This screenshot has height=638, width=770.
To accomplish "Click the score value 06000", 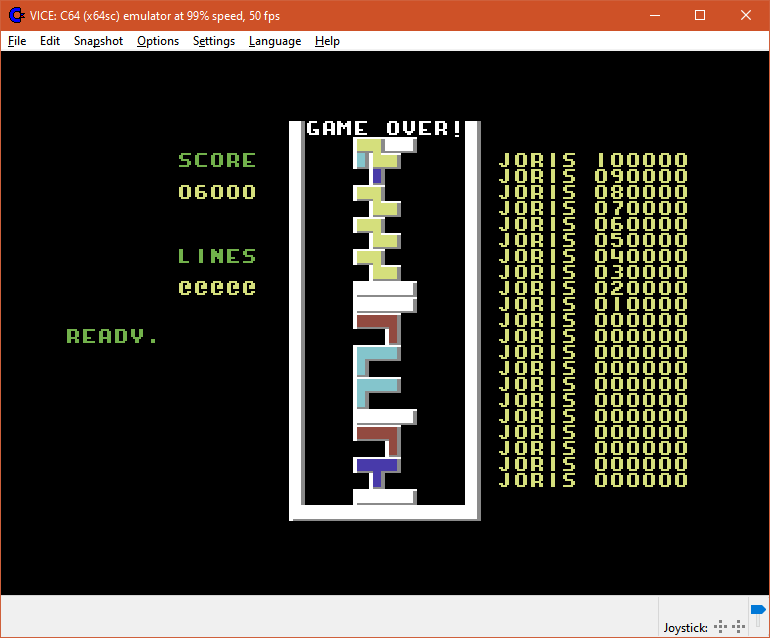I will (217, 192).
